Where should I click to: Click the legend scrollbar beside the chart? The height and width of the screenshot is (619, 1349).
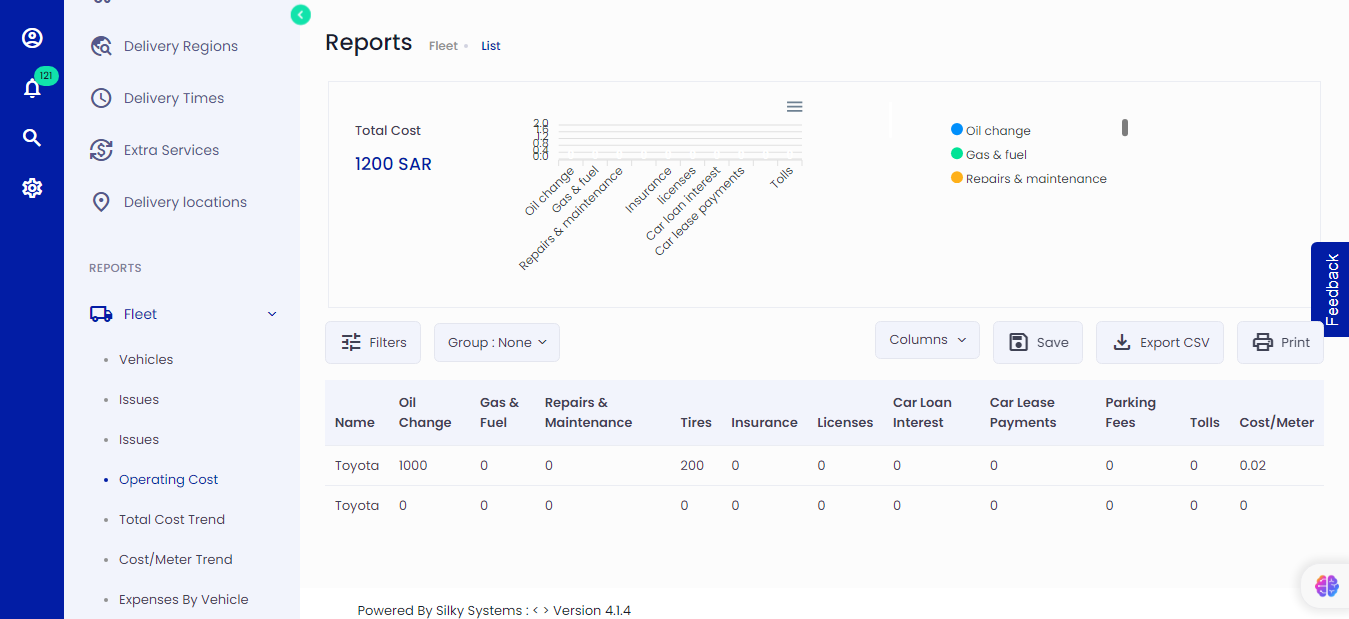pyautogui.click(x=1124, y=127)
